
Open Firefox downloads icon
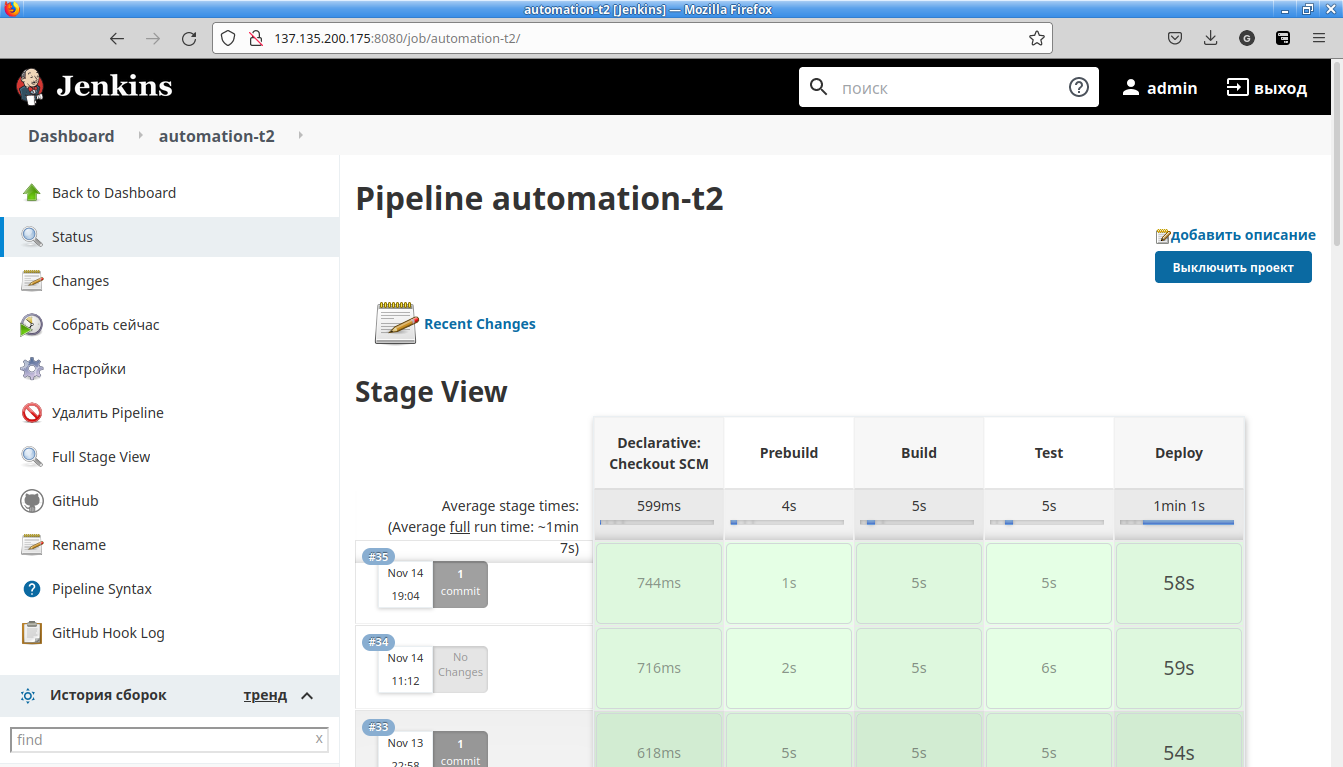(x=1211, y=39)
